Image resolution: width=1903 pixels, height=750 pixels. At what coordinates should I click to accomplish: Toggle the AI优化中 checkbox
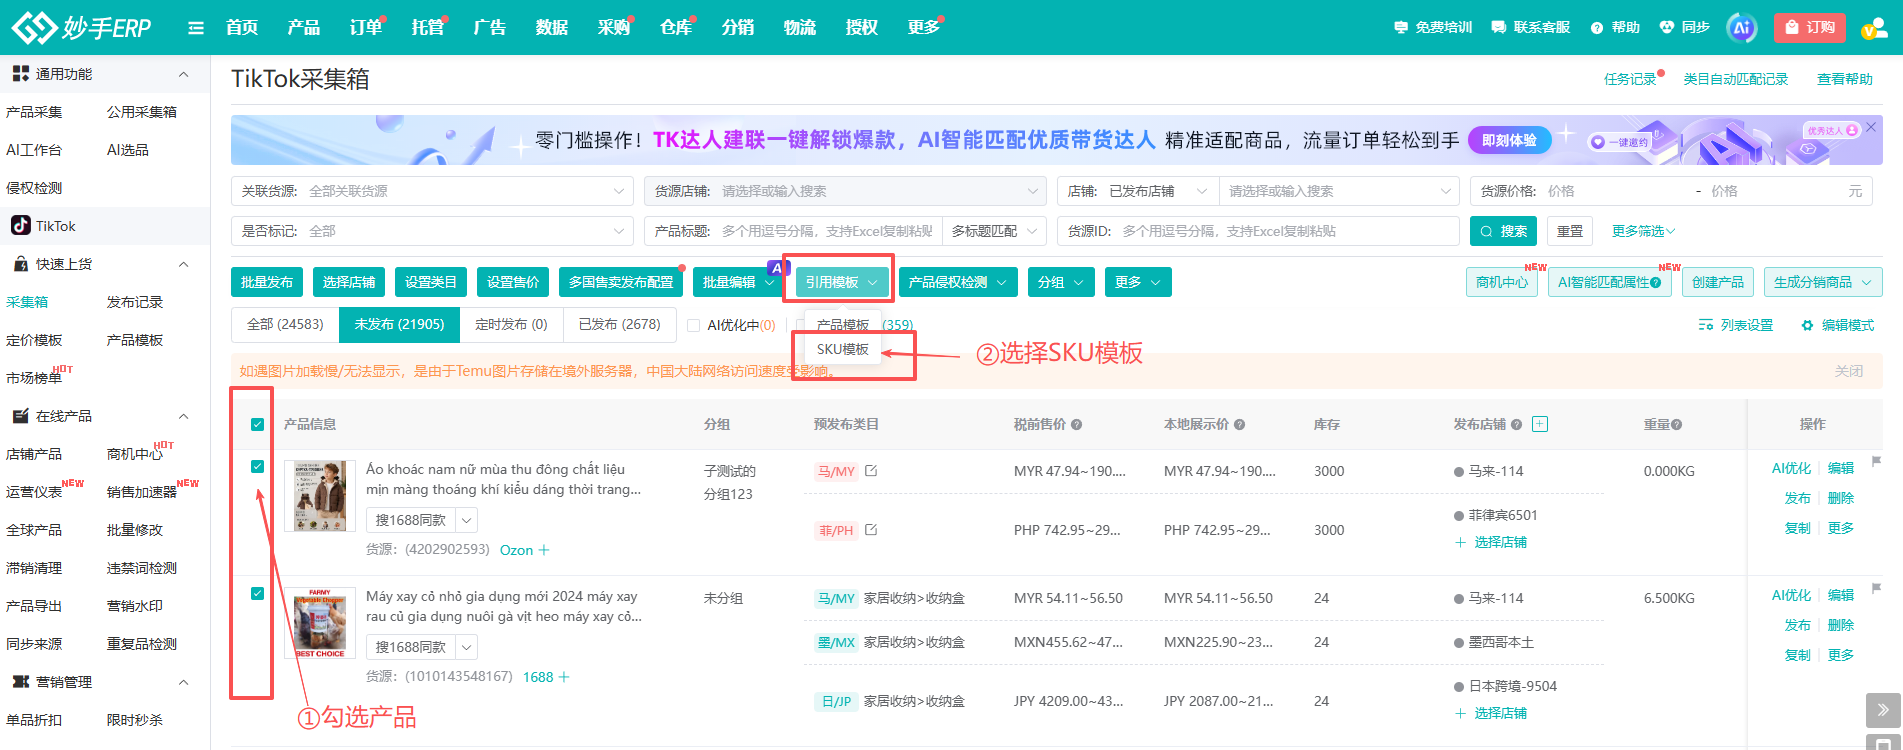point(693,325)
